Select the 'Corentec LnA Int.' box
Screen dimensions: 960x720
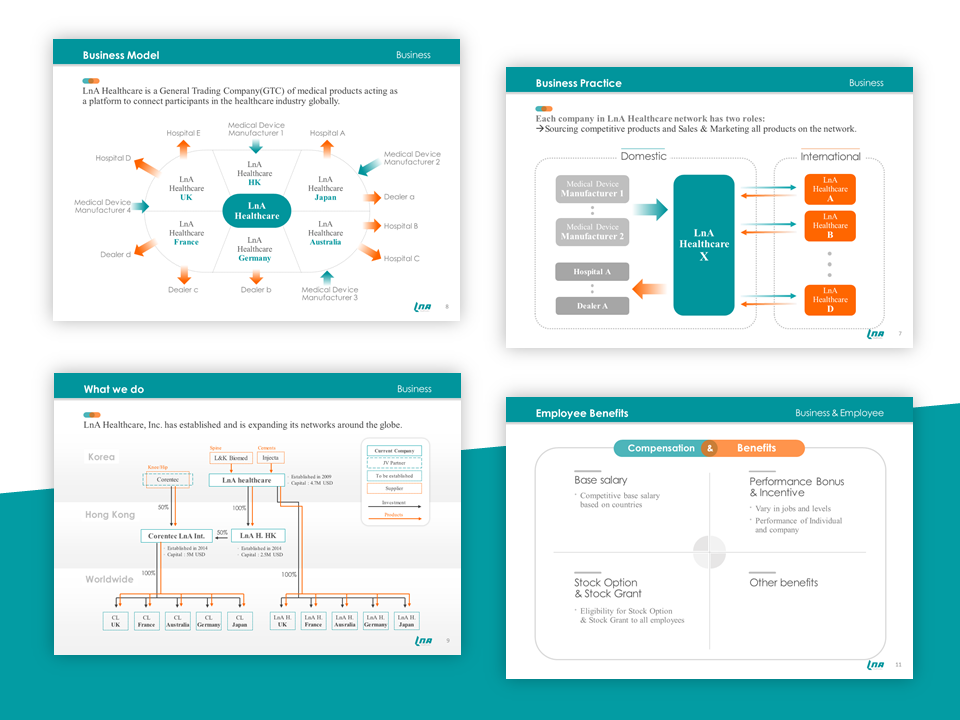[176, 536]
